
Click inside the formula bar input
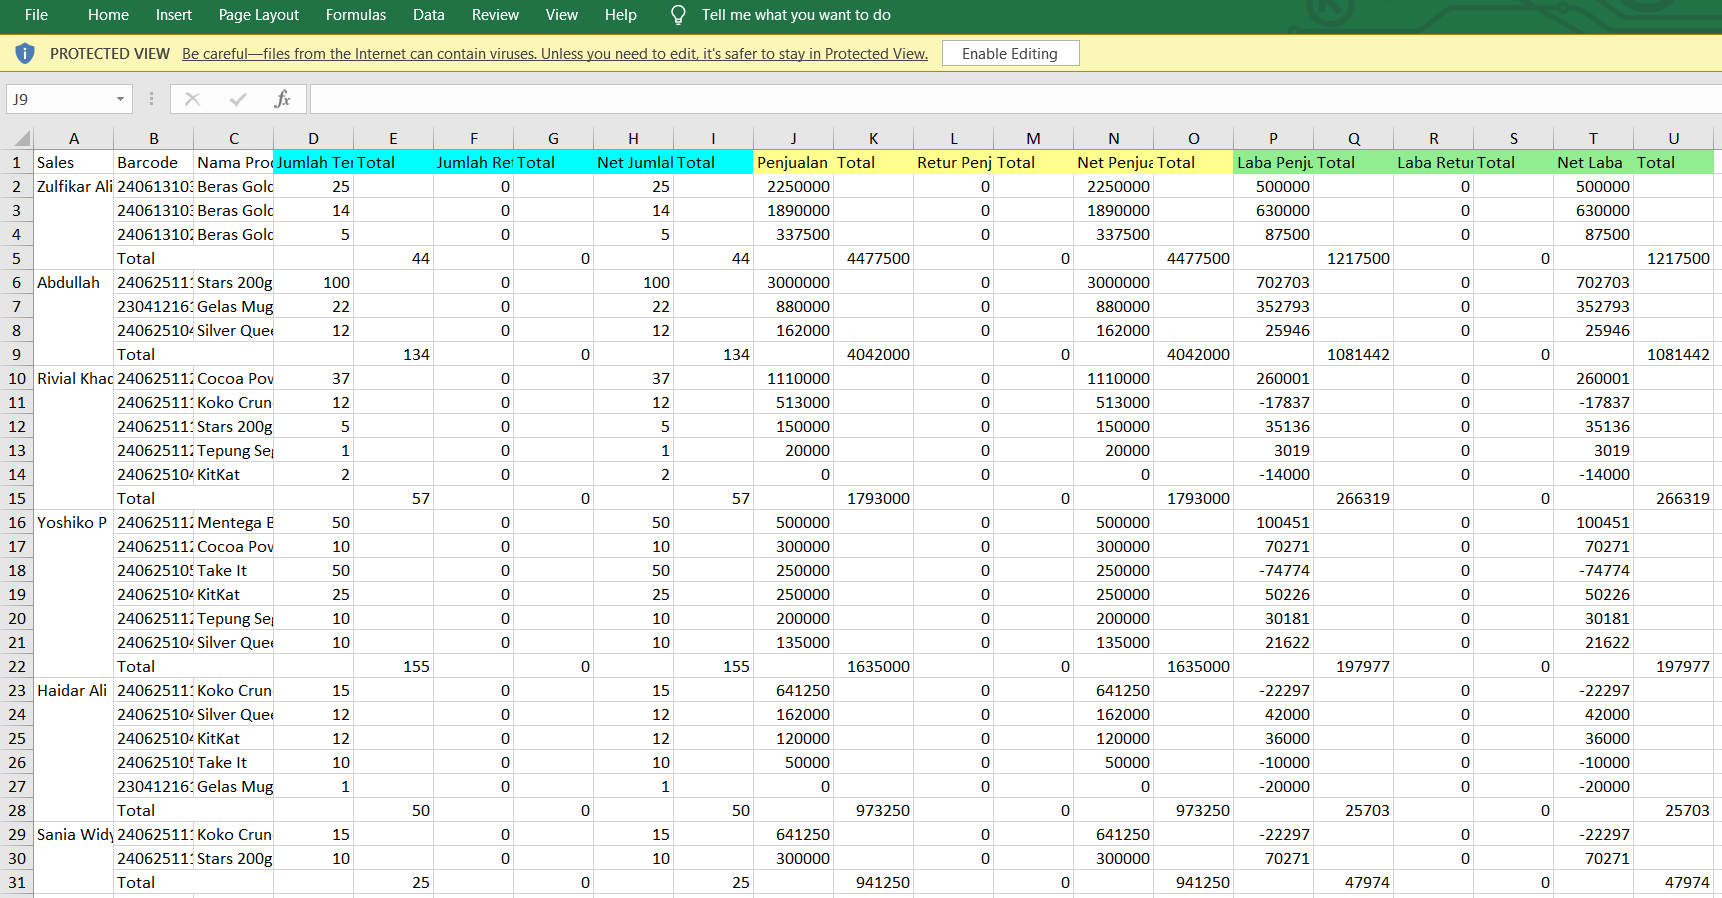pos(1000,99)
